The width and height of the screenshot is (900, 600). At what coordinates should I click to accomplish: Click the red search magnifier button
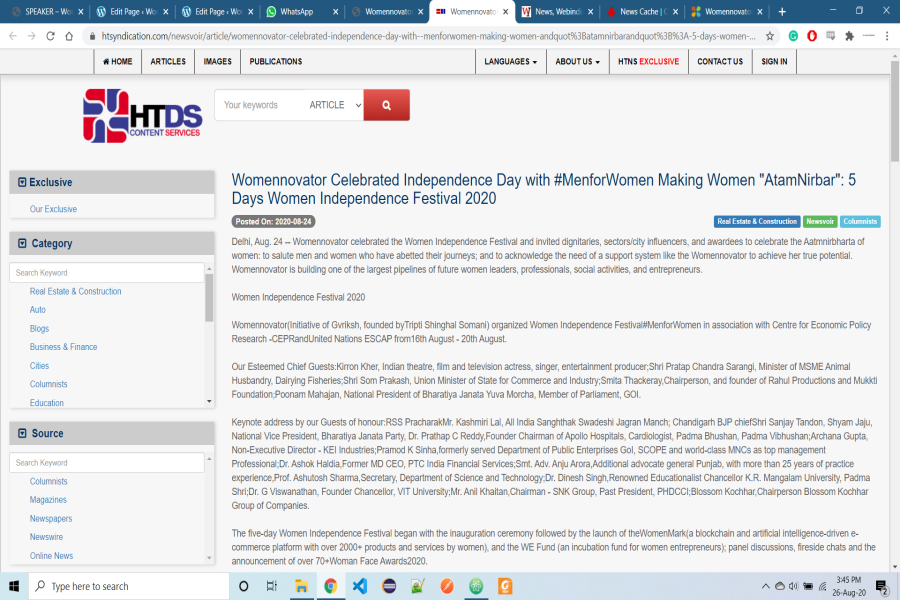tap(386, 105)
